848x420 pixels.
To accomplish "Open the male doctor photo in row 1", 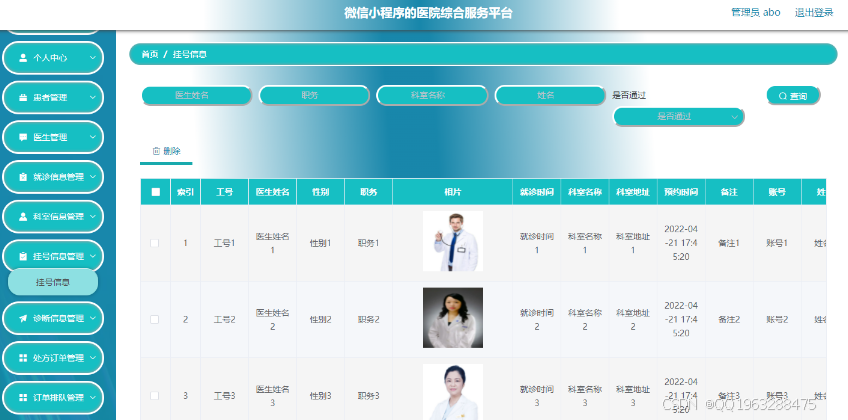I will point(453,241).
